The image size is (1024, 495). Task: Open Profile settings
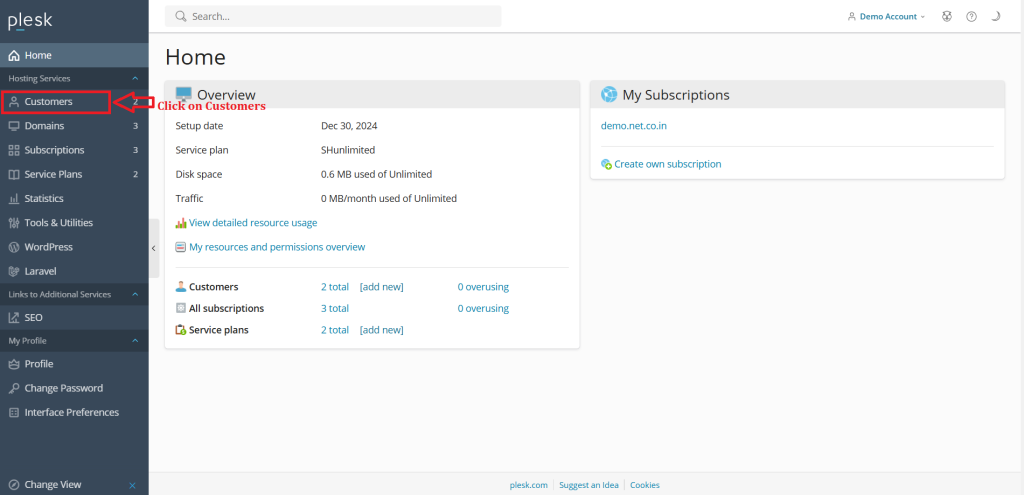pyautogui.click(x=74, y=364)
